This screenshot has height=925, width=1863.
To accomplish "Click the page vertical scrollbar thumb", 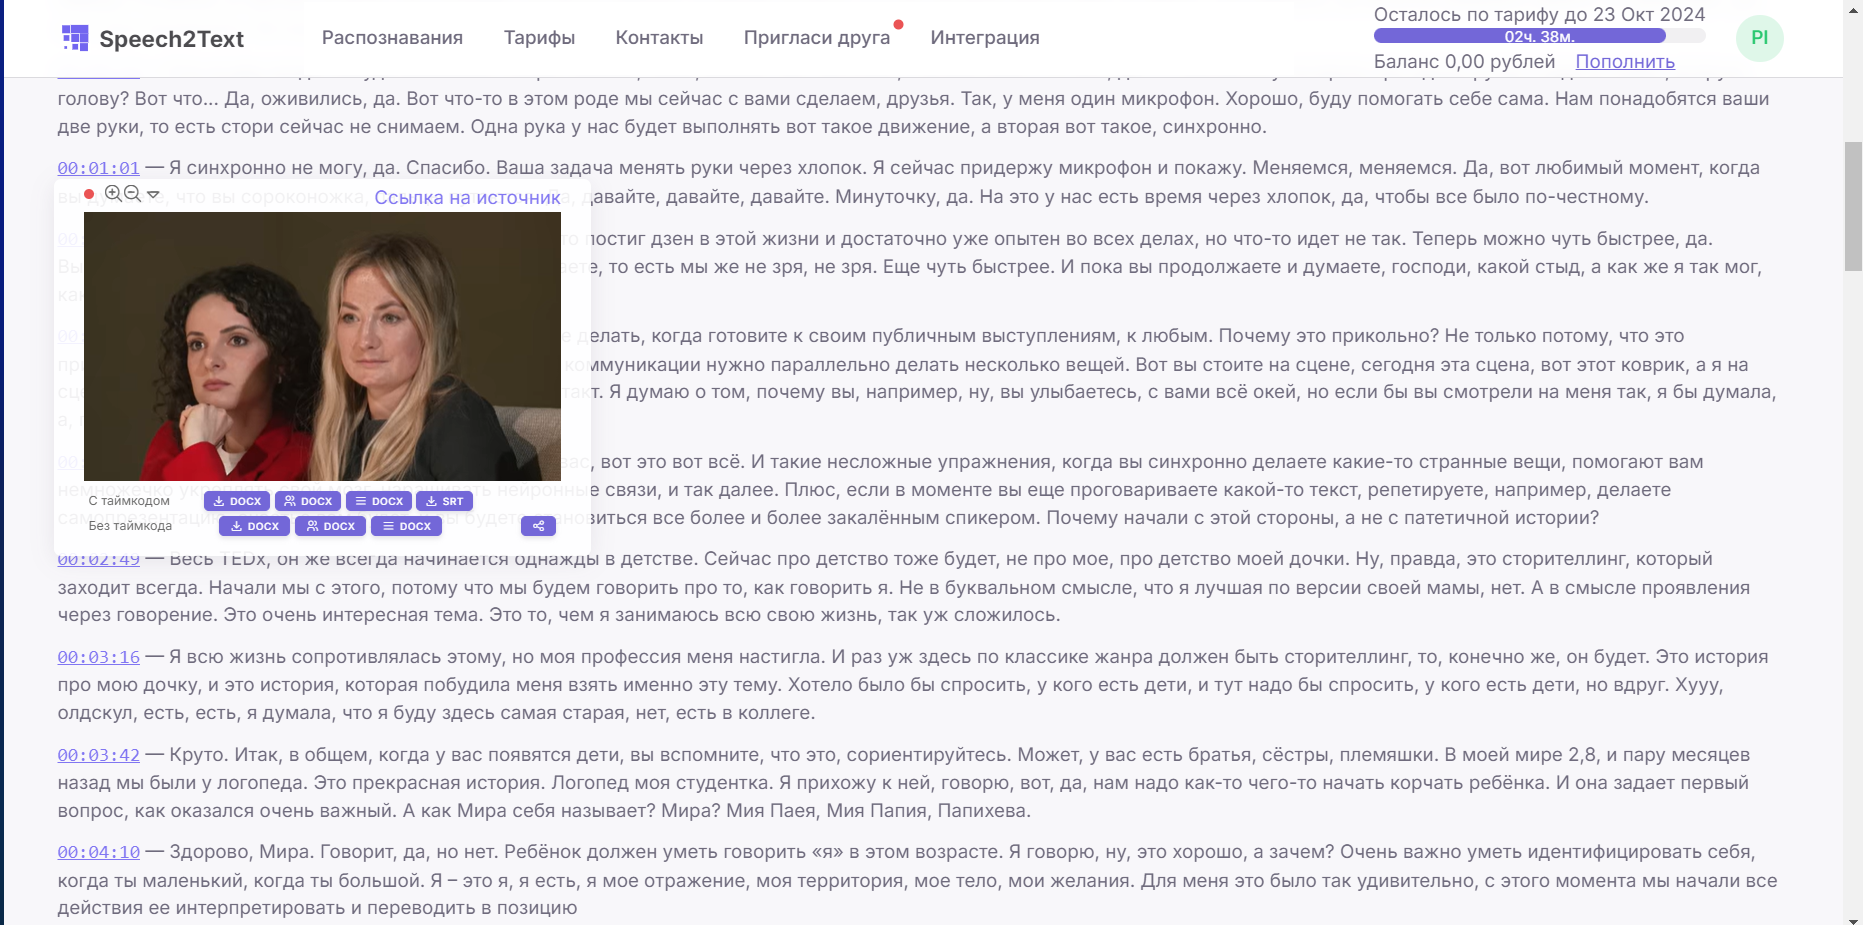I will 1853,206.
